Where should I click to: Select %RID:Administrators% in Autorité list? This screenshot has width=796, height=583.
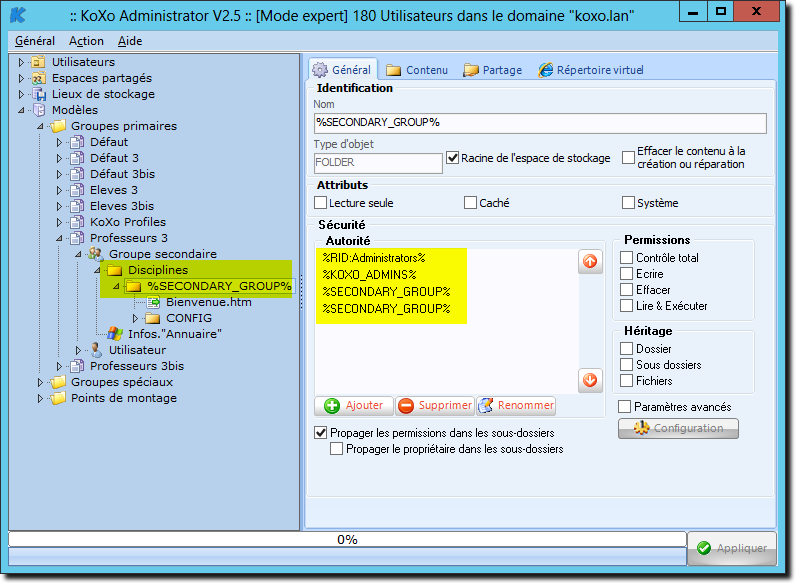[x=374, y=258]
